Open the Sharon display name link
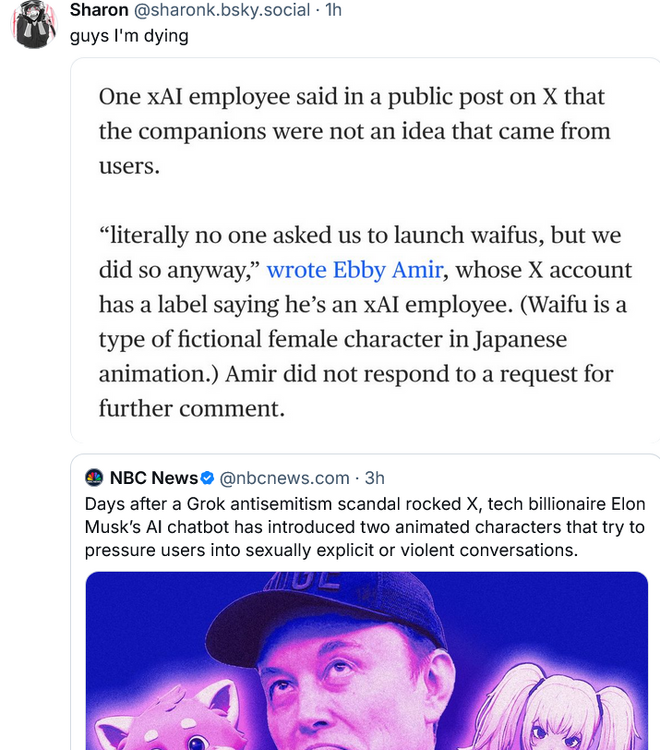660x750 pixels. (x=98, y=10)
